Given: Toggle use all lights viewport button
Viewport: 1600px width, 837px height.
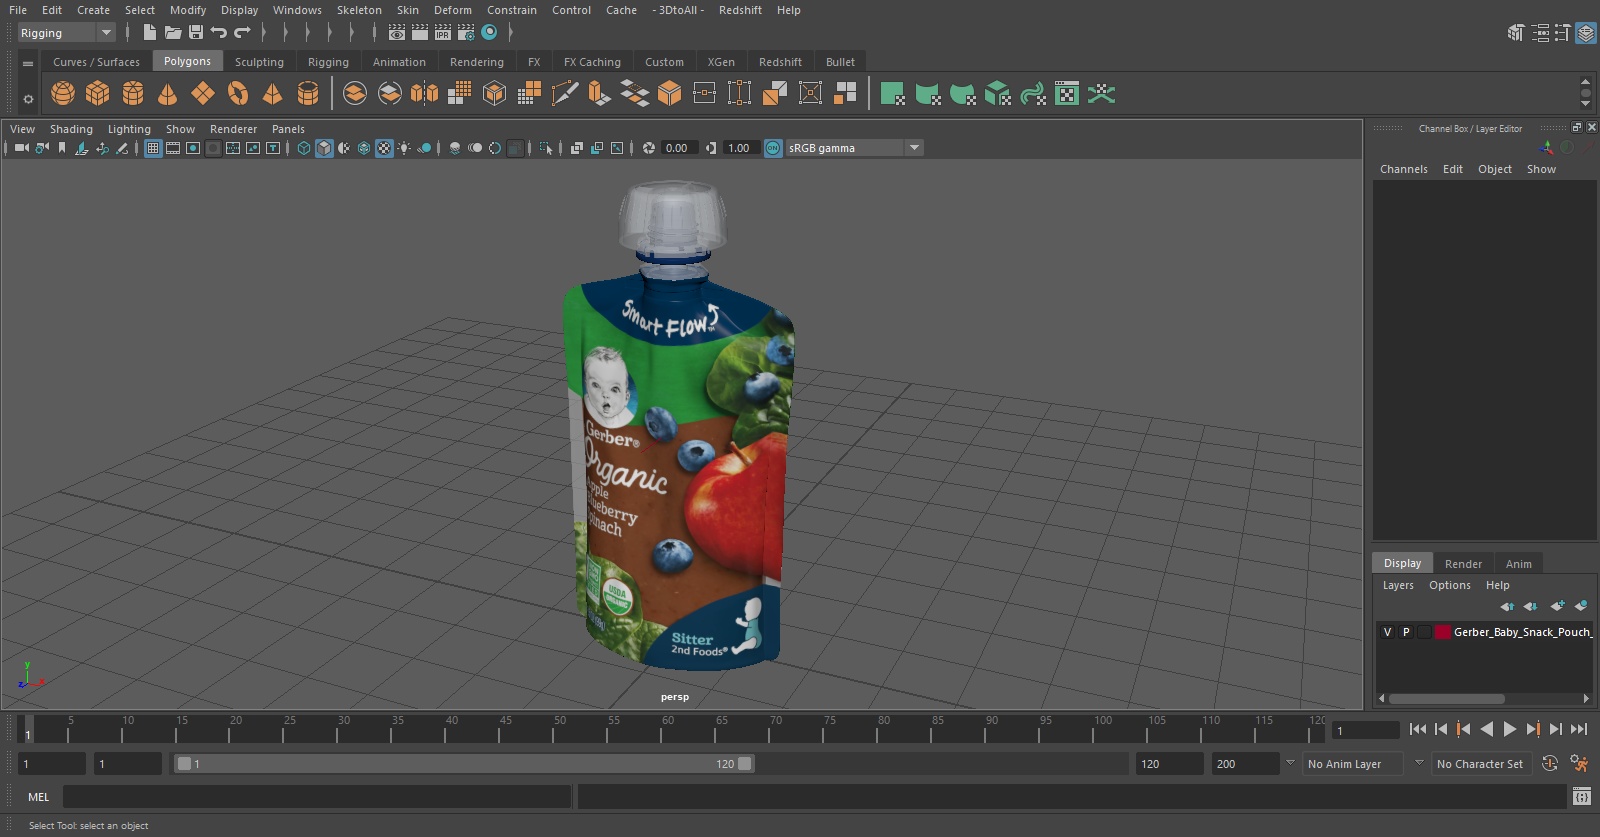Looking at the screenshot, I should click(x=404, y=148).
